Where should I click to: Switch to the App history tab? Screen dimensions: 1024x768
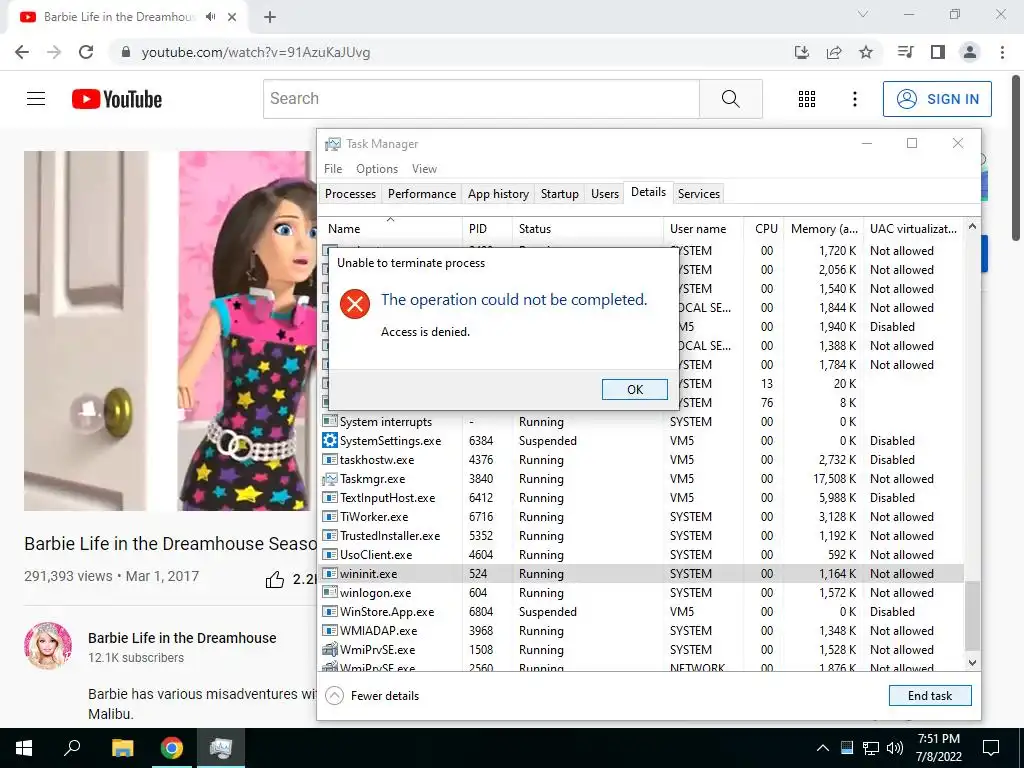tap(498, 194)
